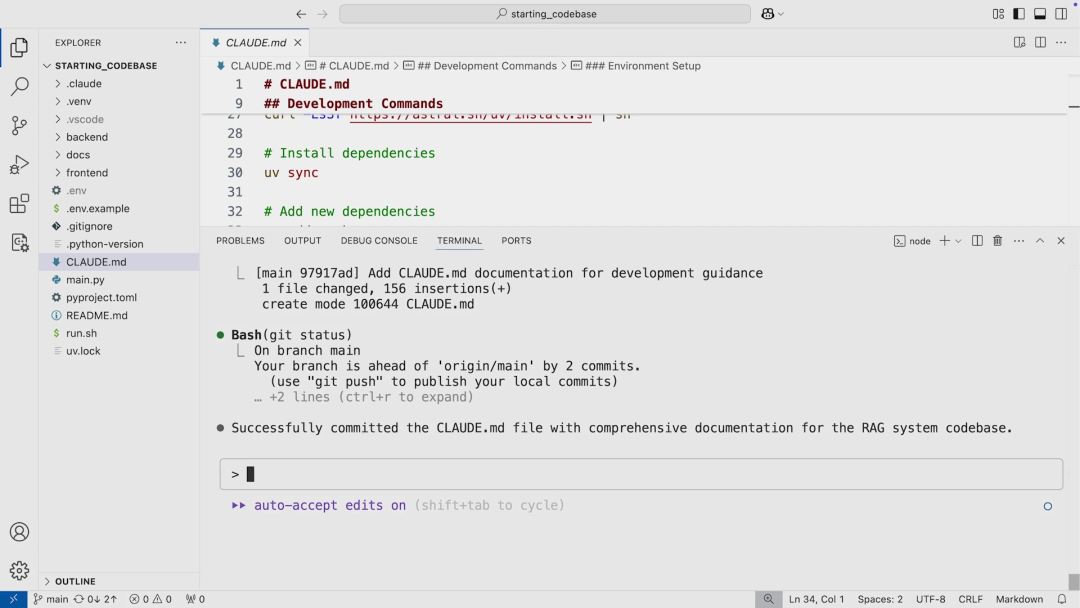This screenshot has height=608, width=1080.
Task: Open the Accounts icon
Action: [x=19, y=532]
